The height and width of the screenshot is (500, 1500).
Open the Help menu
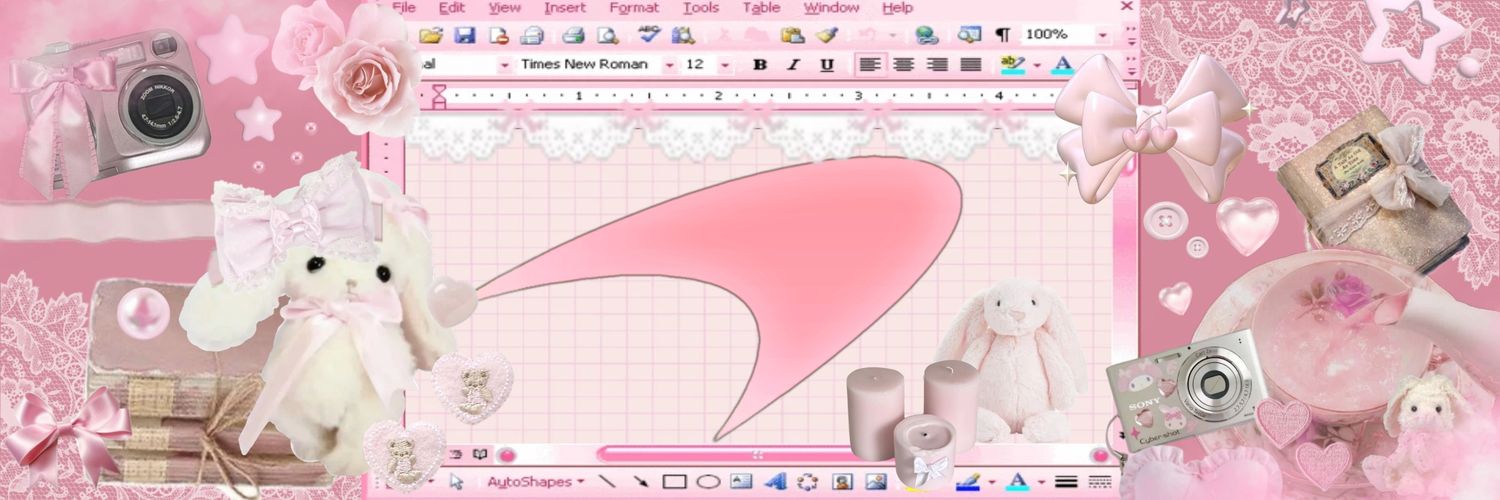898,8
